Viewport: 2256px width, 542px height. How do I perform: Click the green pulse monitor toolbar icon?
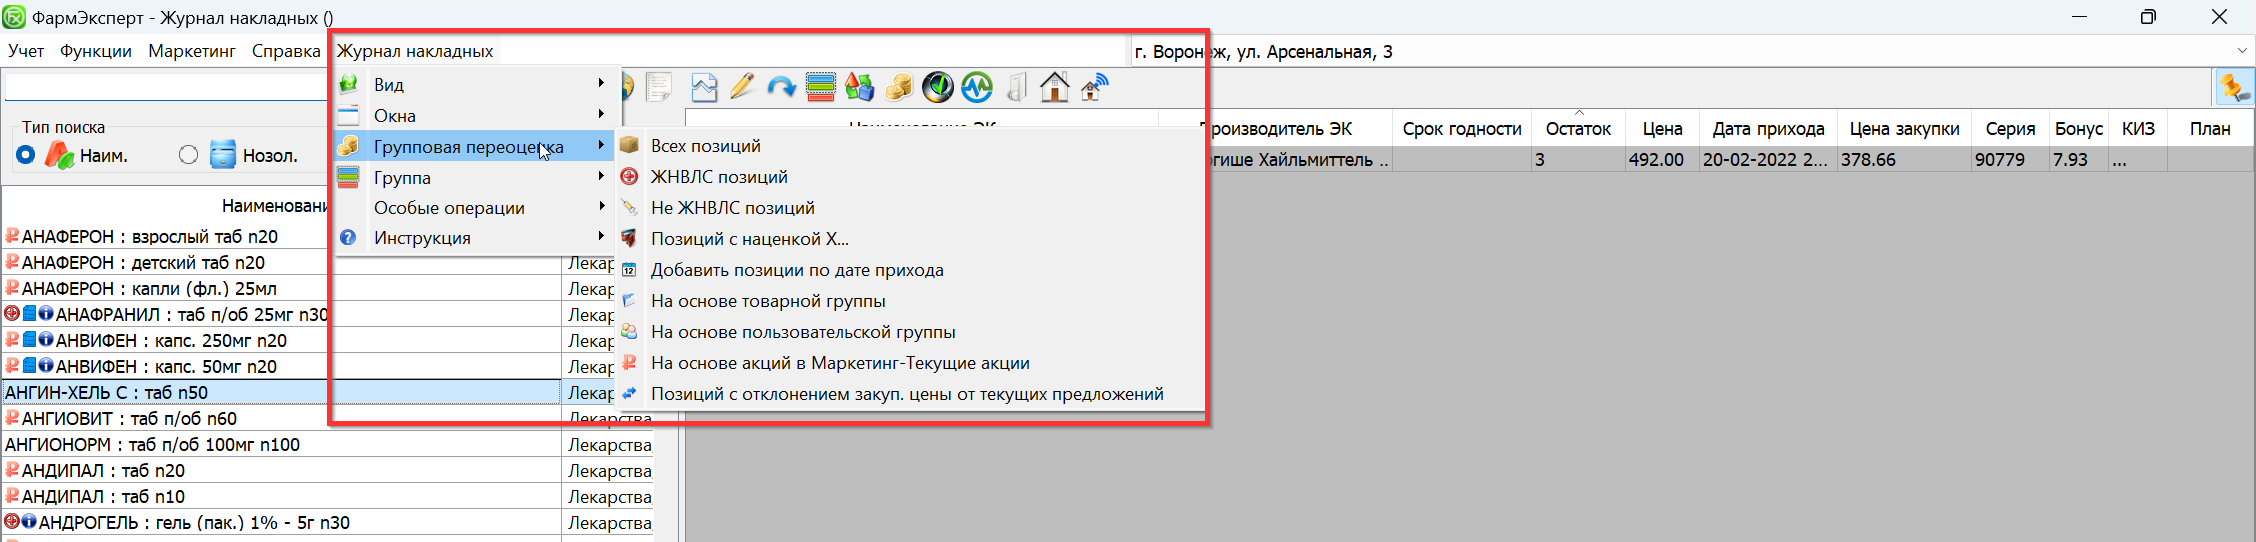(x=977, y=88)
